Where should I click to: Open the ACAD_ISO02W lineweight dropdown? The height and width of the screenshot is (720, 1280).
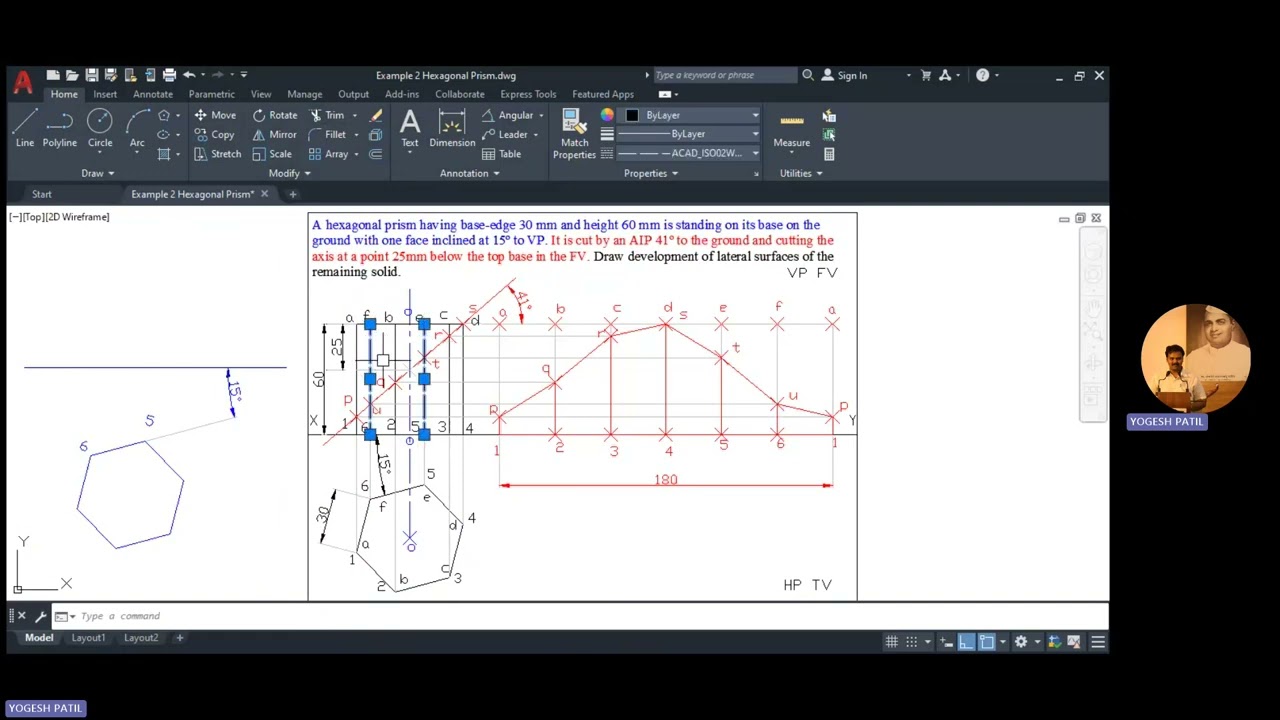(x=688, y=153)
